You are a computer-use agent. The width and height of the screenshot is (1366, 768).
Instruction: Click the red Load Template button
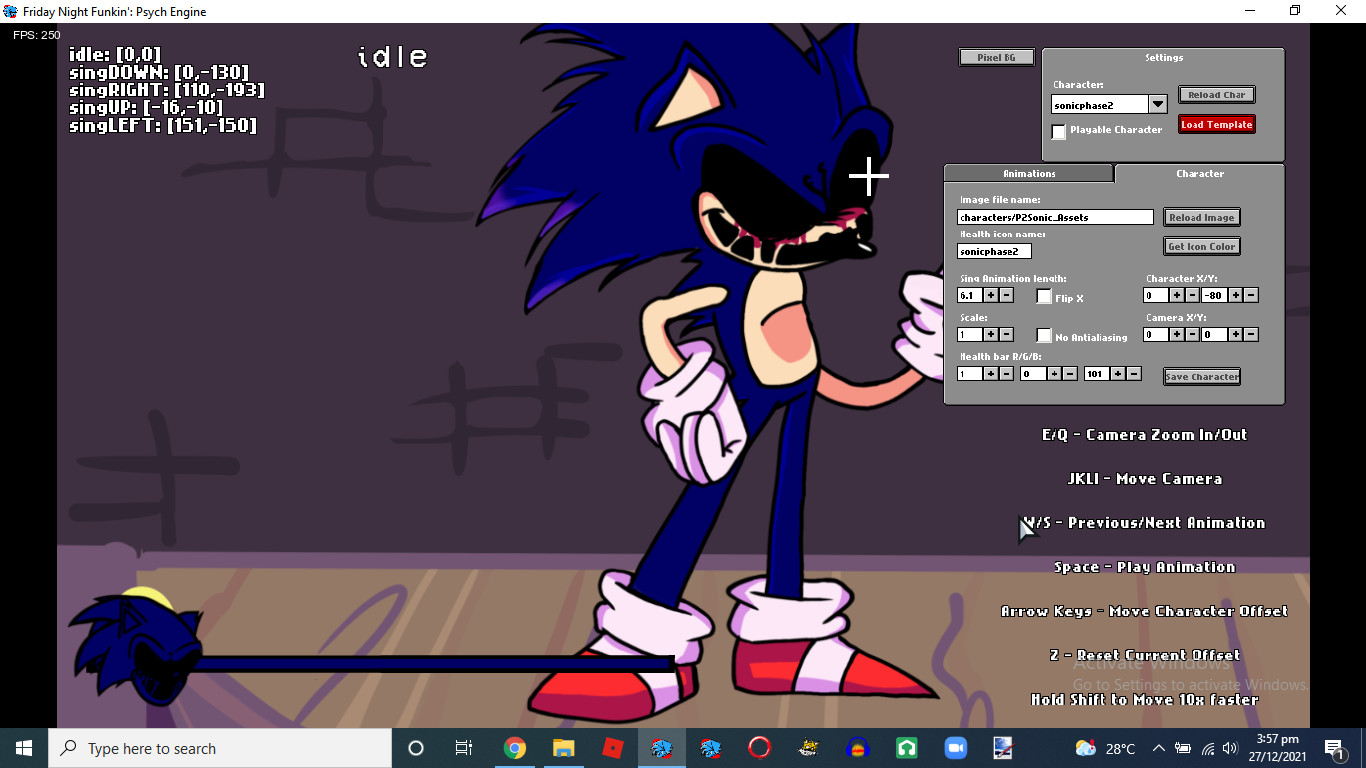tap(1216, 125)
